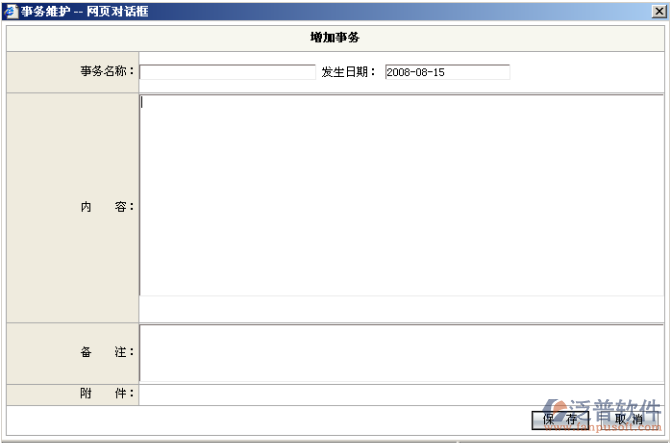The width and height of the screenshot is (672, 443).
Task: Click the 保存 button
Action: coord(560,420)
